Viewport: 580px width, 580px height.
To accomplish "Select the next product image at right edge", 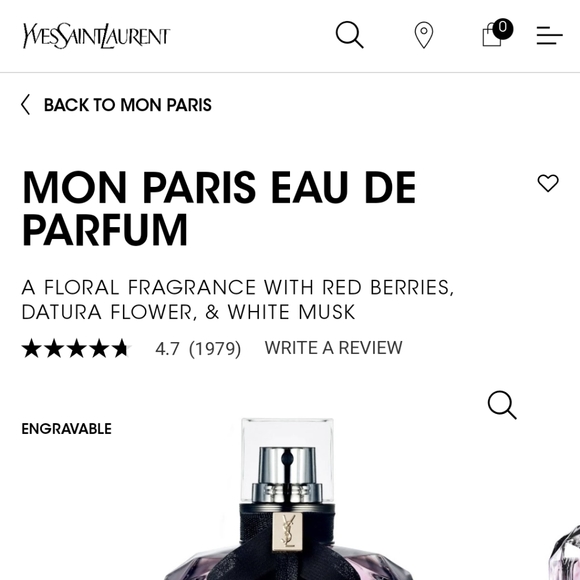I will click(566, 553).
